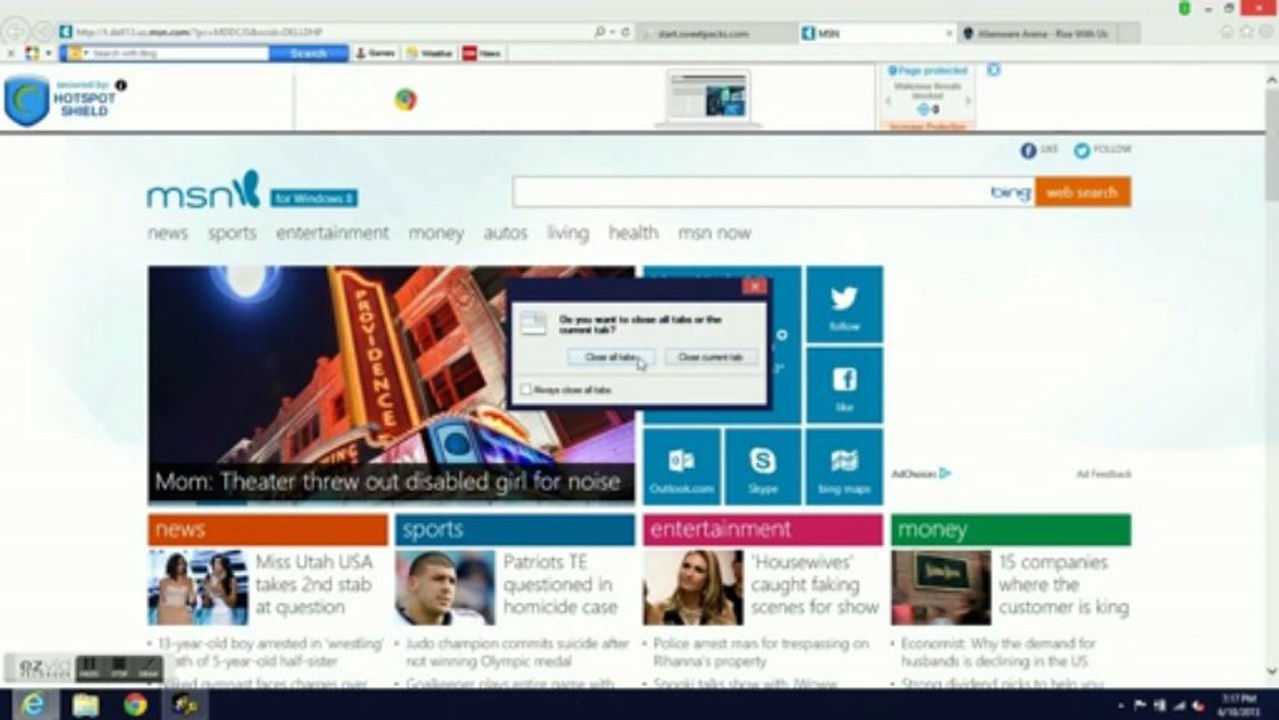Click the Weather toolbar button
1279x720 pixels.
pyautogui.click(x=430, y=53)
